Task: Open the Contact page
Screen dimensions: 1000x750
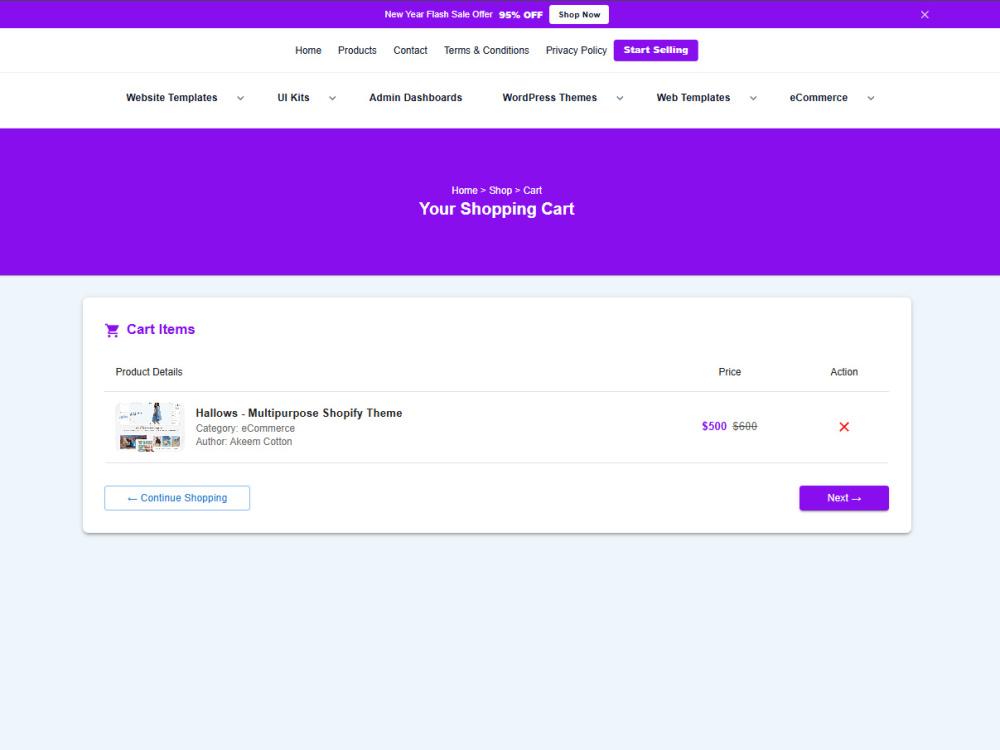Action: coord(410,50)
